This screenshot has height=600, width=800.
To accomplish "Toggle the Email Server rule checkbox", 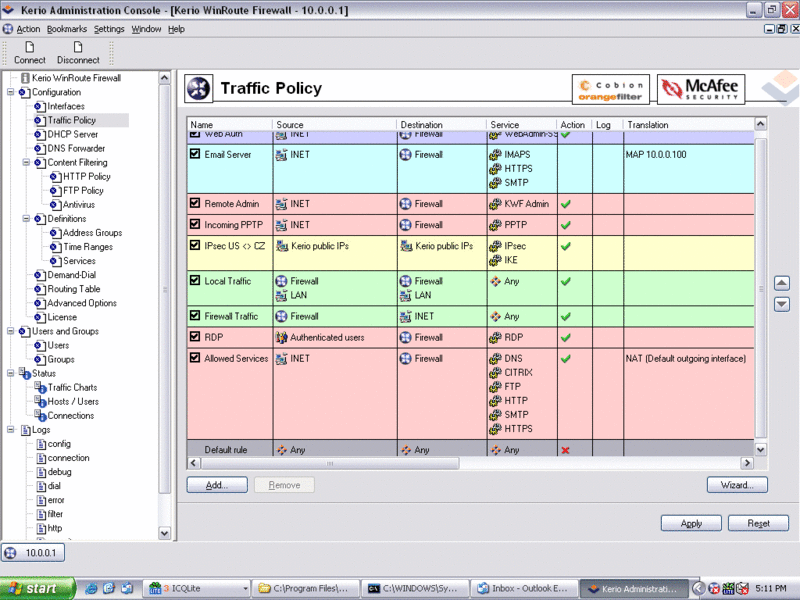I will (194, 154).
